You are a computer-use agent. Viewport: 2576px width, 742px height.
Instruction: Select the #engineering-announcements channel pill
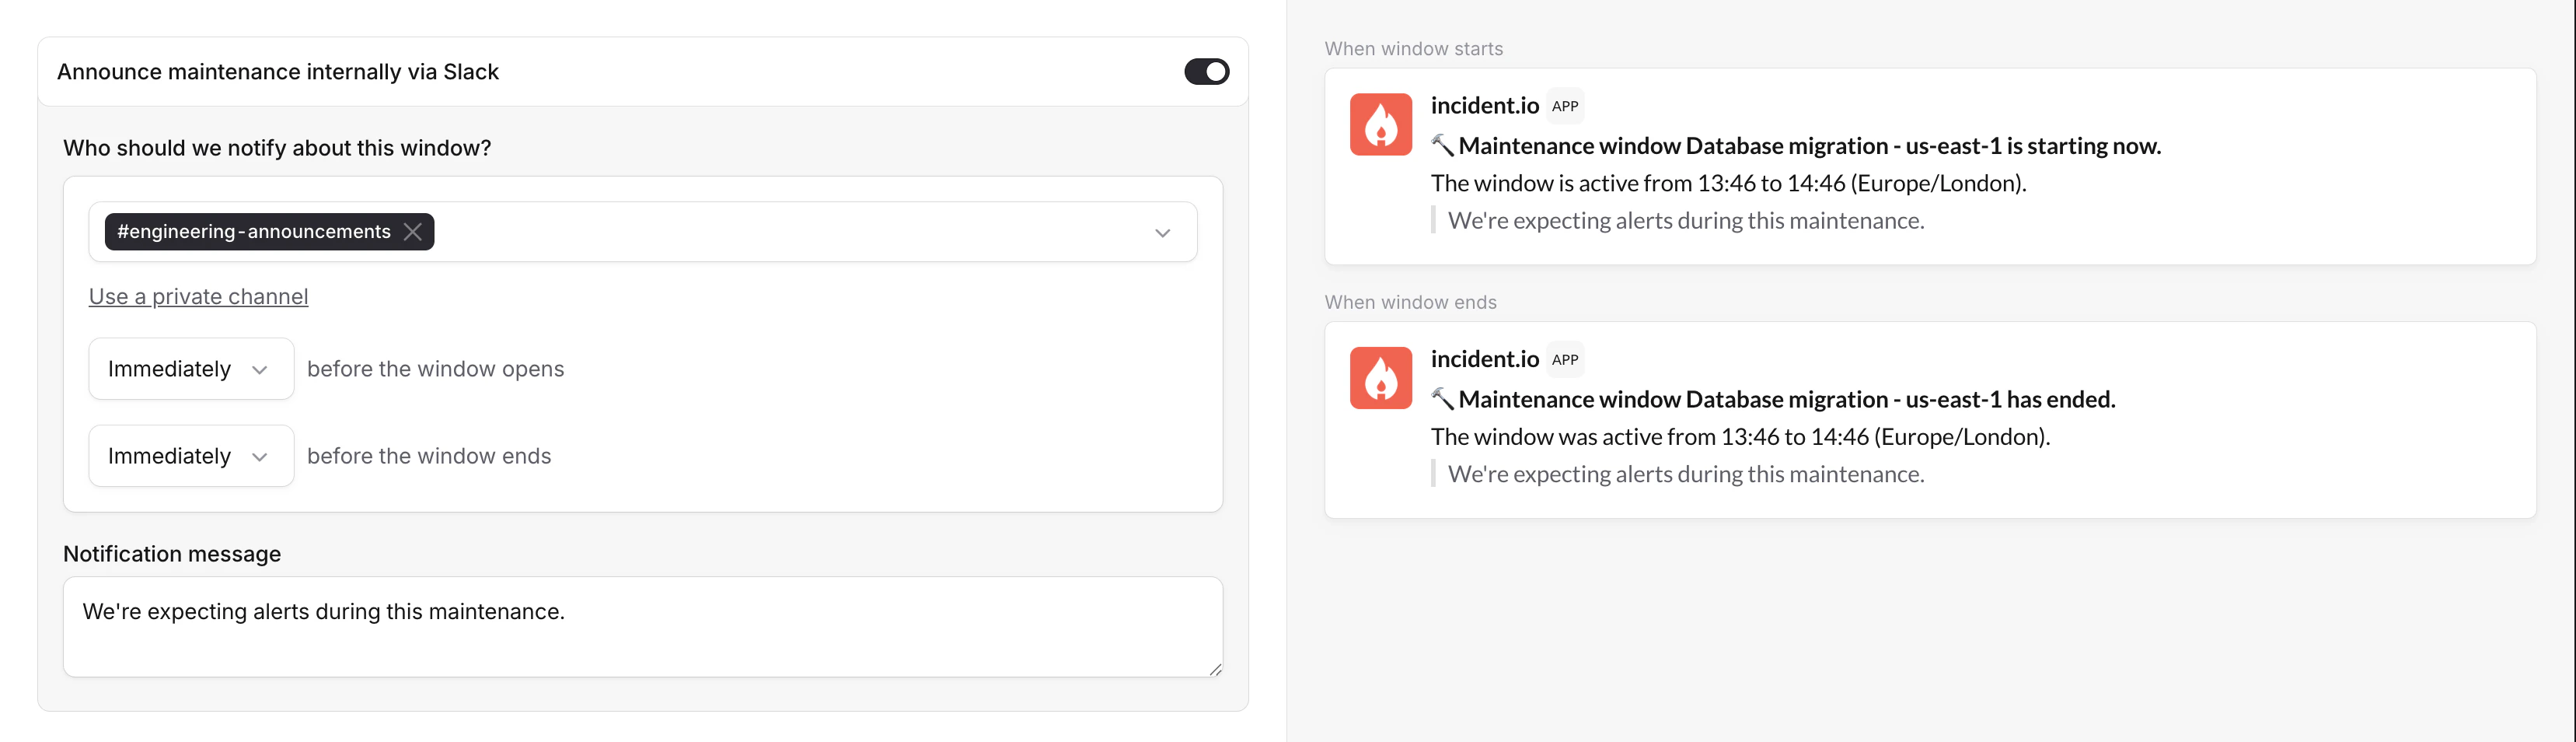(x=248, y=231)
